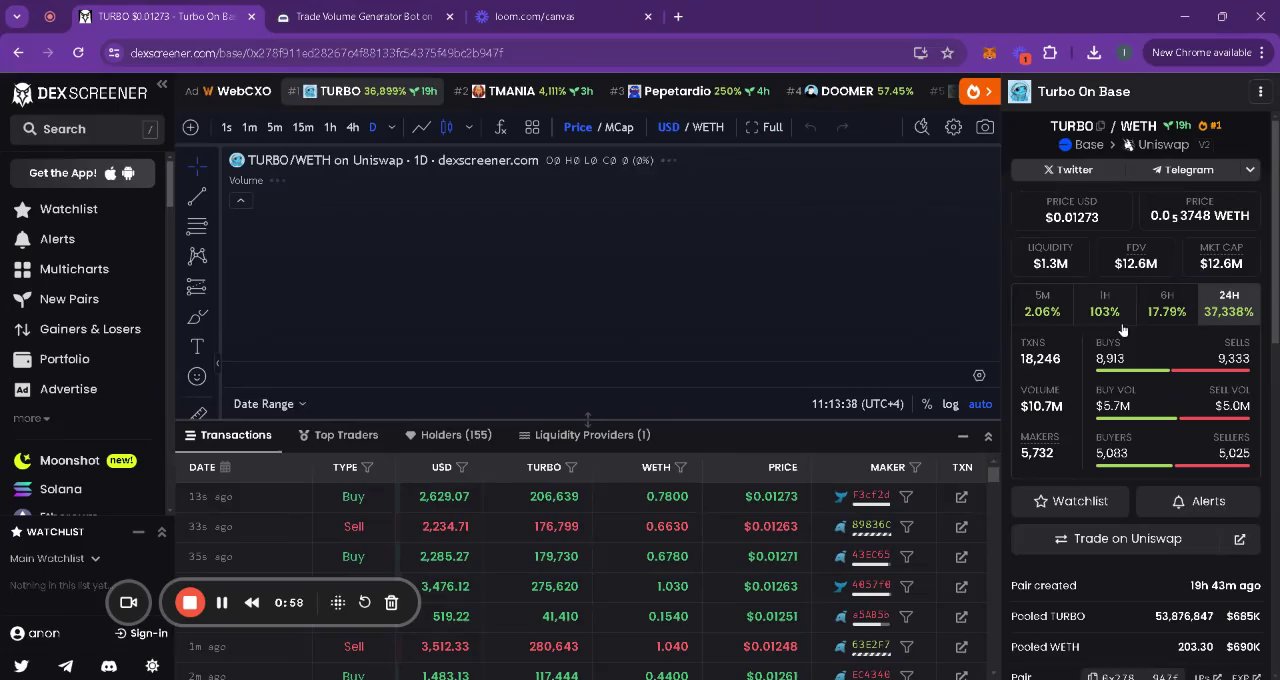Filter transactions by MAKER column
Screen dimensions: 1280x680
click(x=915, y=467)
